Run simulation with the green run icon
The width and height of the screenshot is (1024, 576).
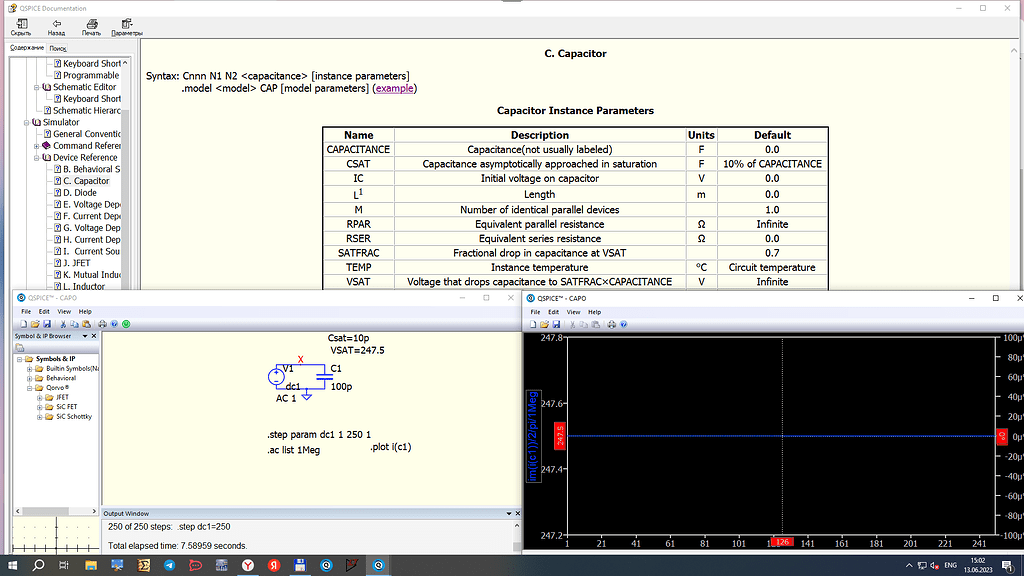click(124, 324)
